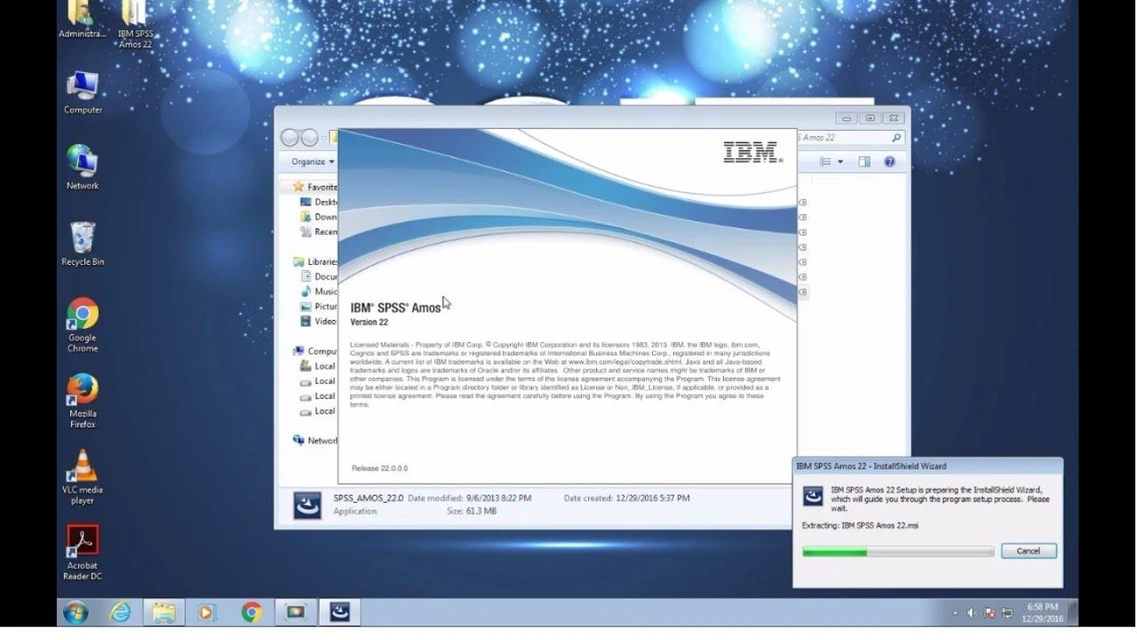1137x640 pixels.
Task: Toggle the Explorer preview pane
Action: pos(864,162)
